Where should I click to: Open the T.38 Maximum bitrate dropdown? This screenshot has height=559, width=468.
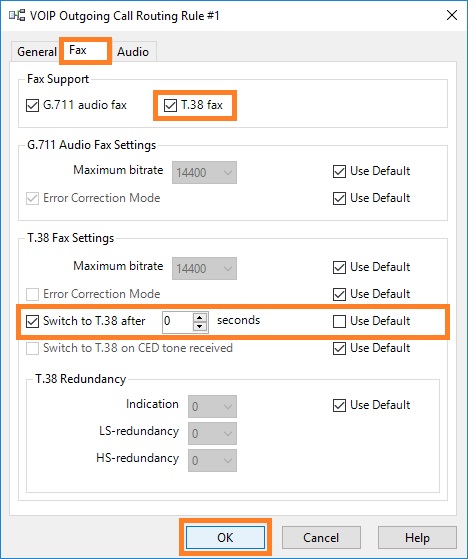204,268
